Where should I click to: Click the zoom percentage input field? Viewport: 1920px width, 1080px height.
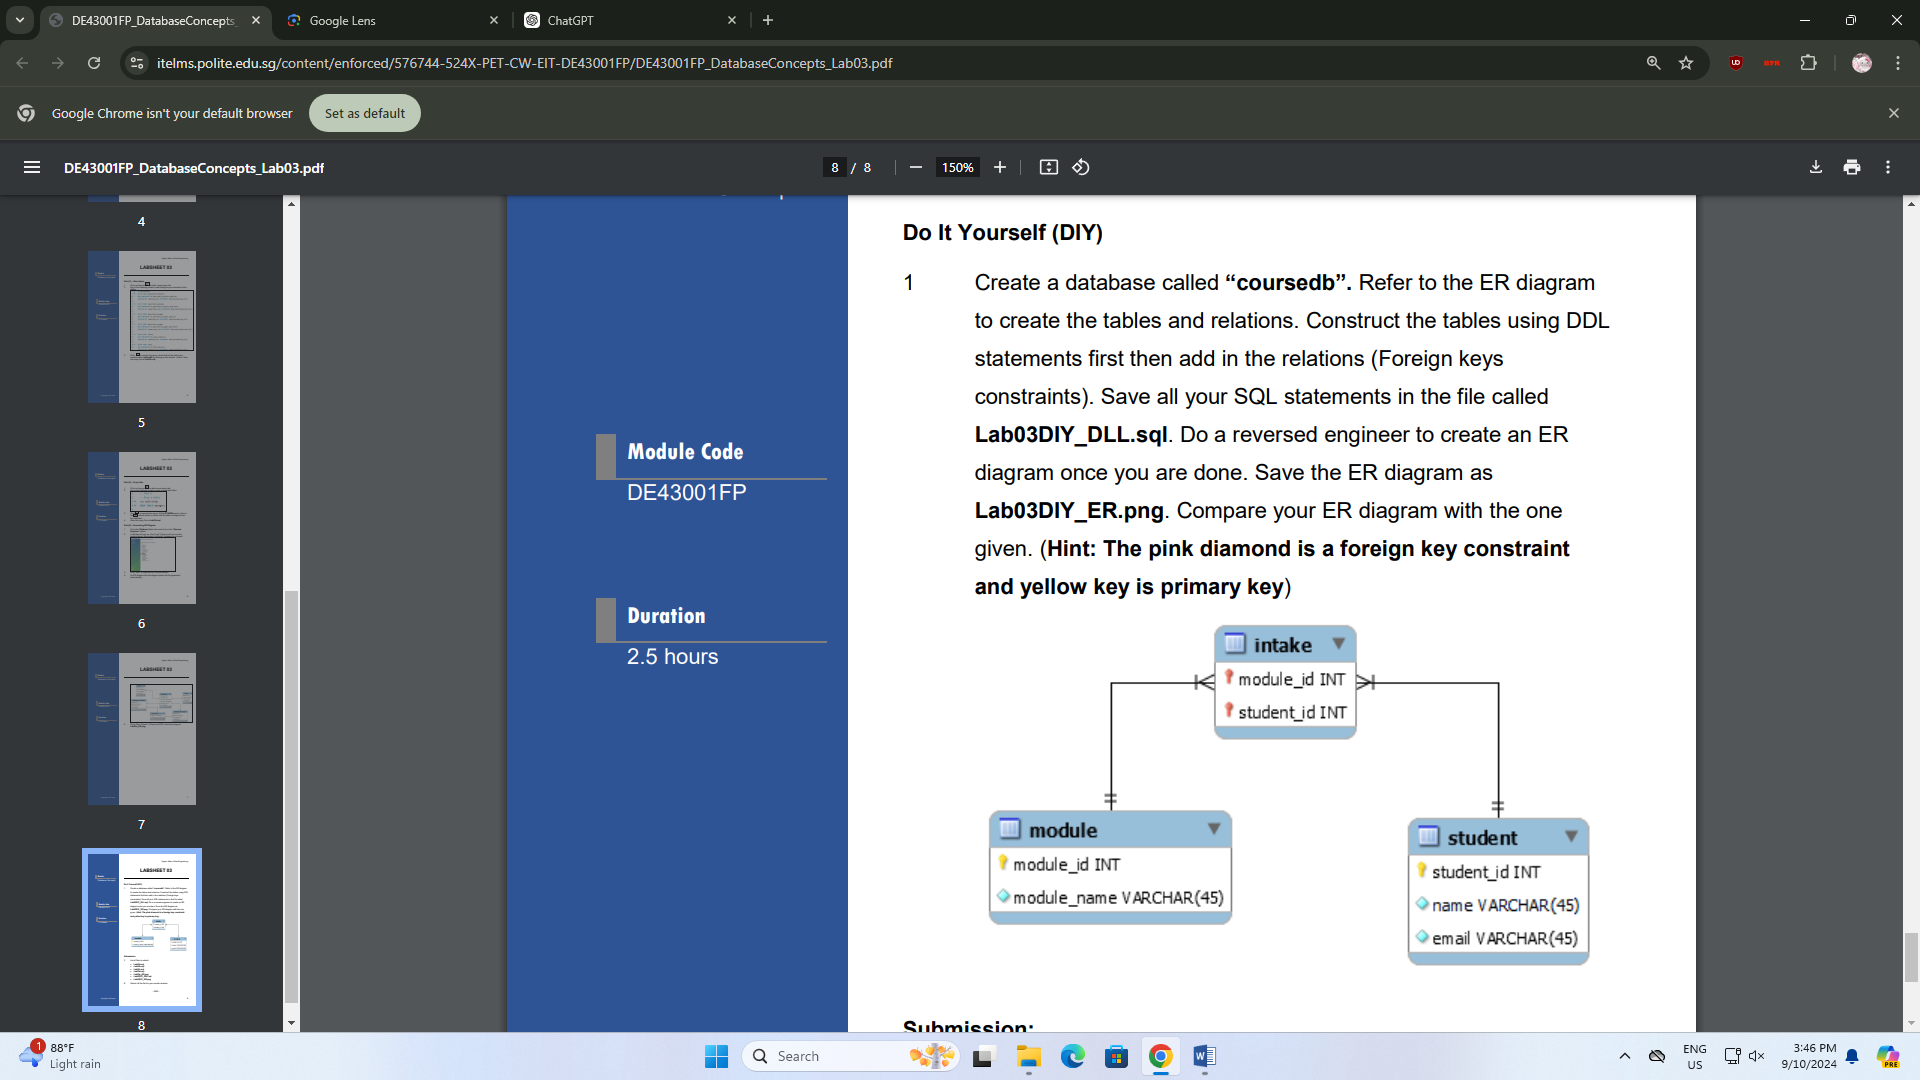point(955,166)
